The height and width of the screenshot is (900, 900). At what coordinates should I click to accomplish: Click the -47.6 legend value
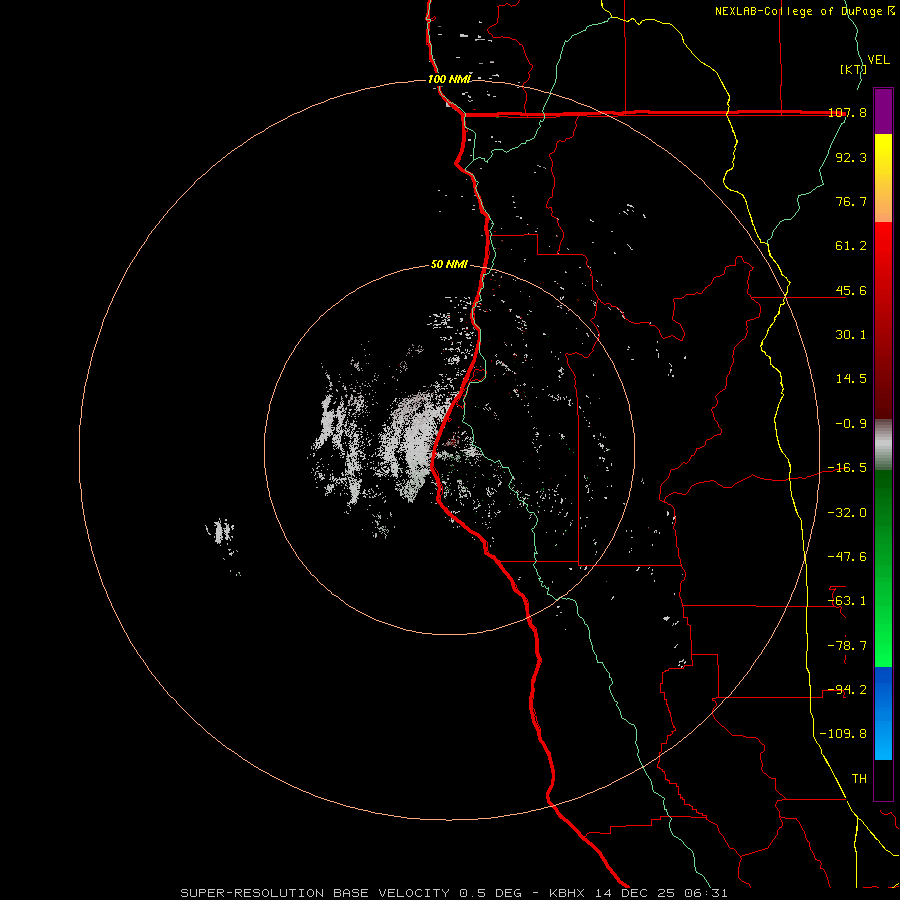(847, 557)
